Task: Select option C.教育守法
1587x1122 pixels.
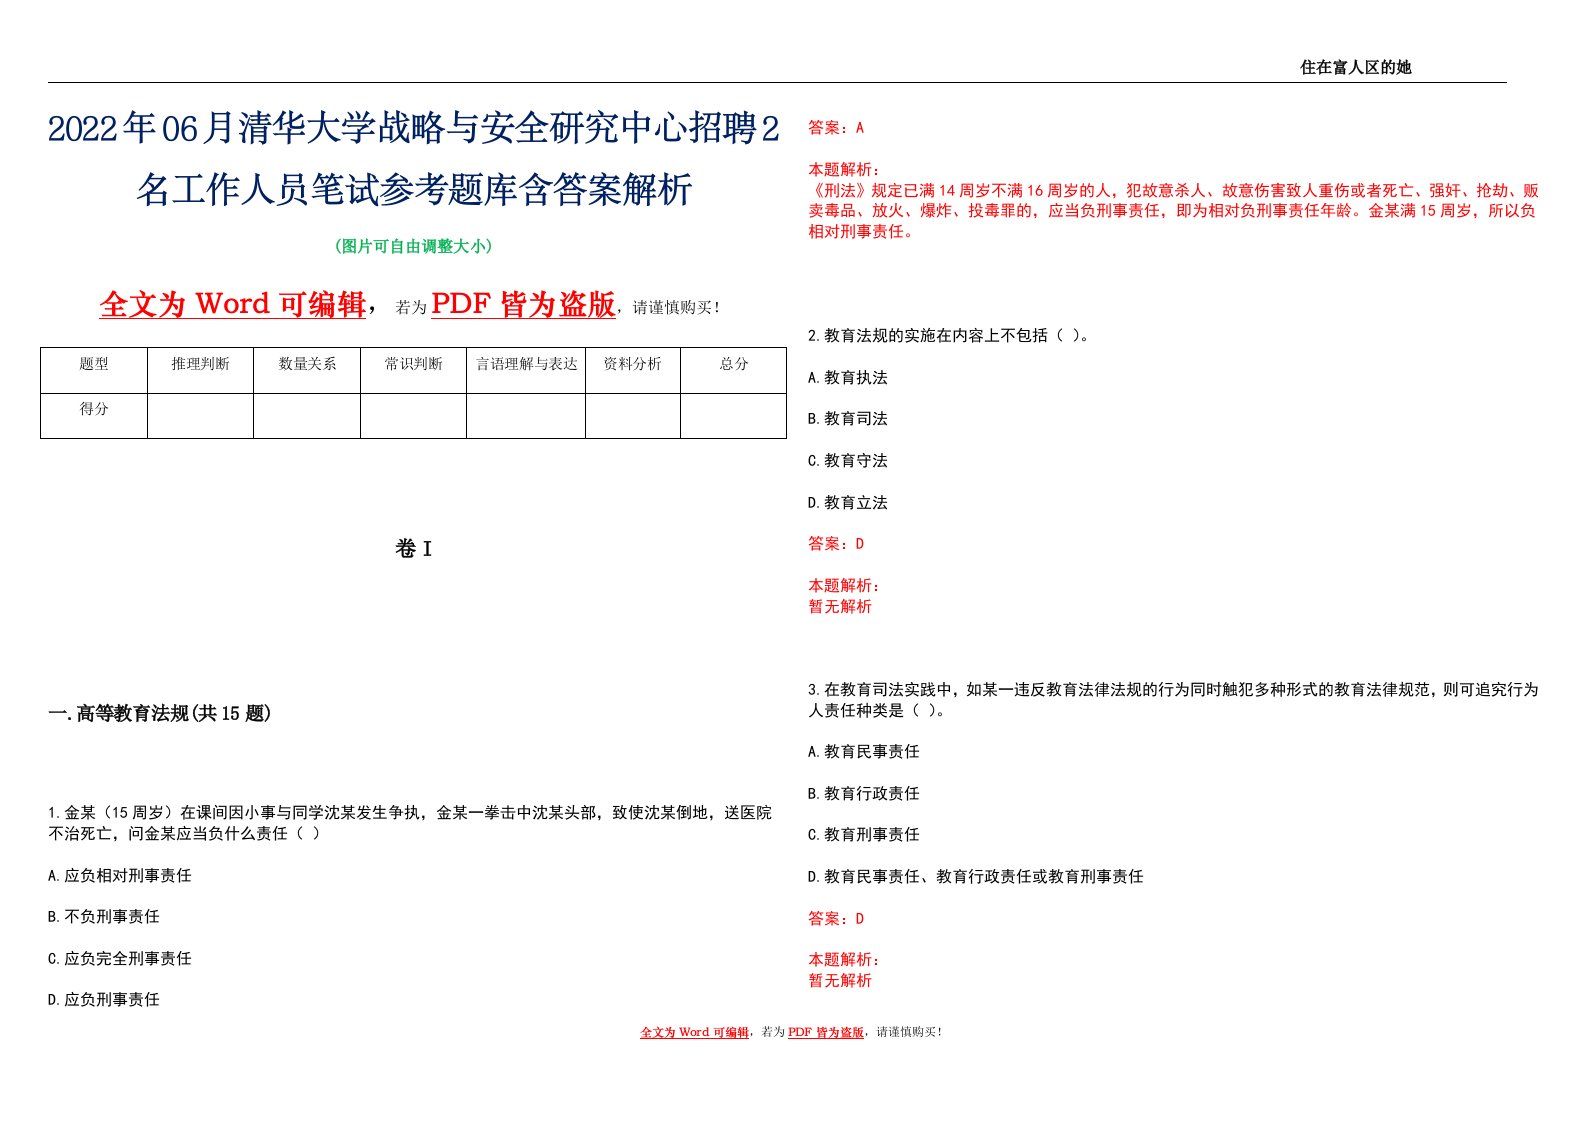Action: pos(847,460)
